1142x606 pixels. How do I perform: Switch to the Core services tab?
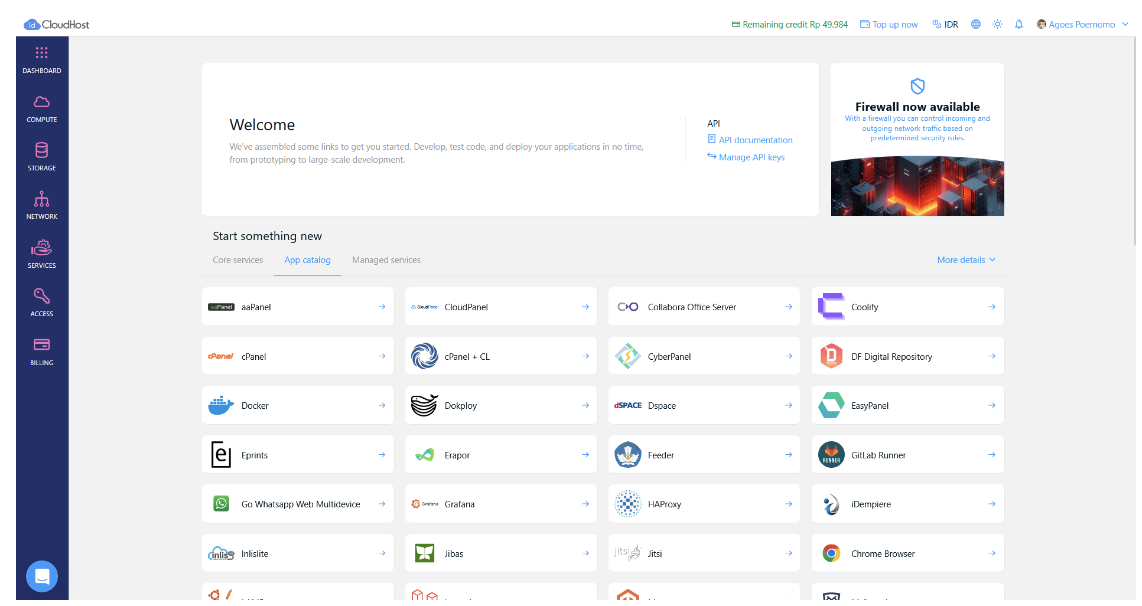click(237, 260)
